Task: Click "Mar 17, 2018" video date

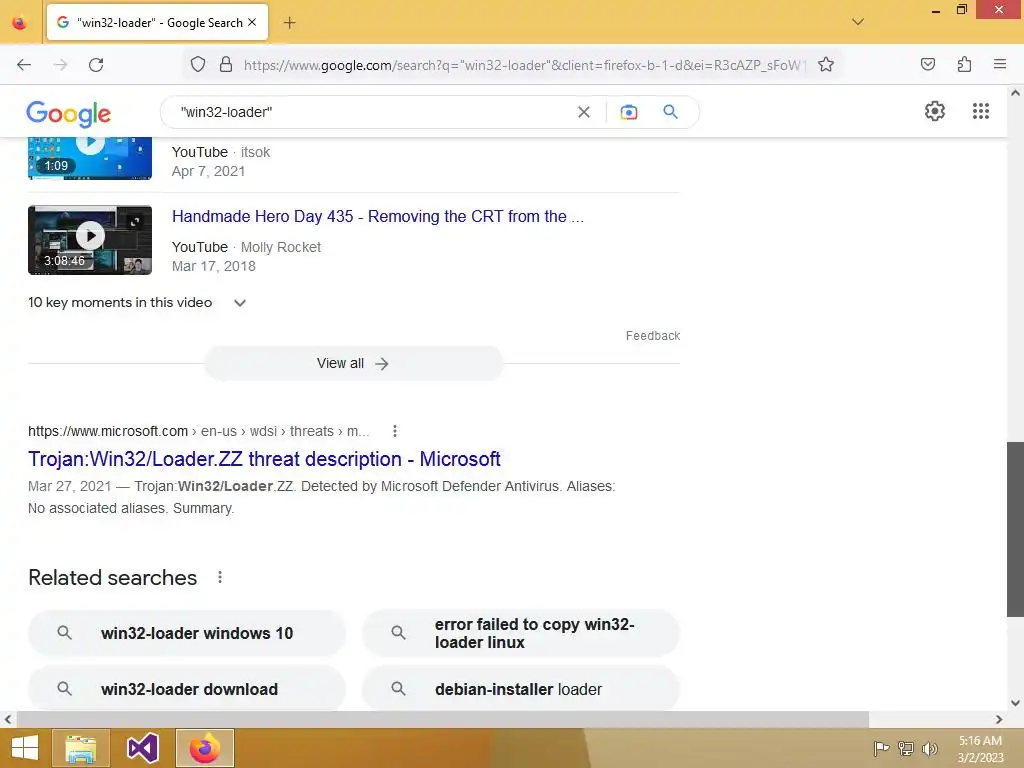Action: coord(214,266)
